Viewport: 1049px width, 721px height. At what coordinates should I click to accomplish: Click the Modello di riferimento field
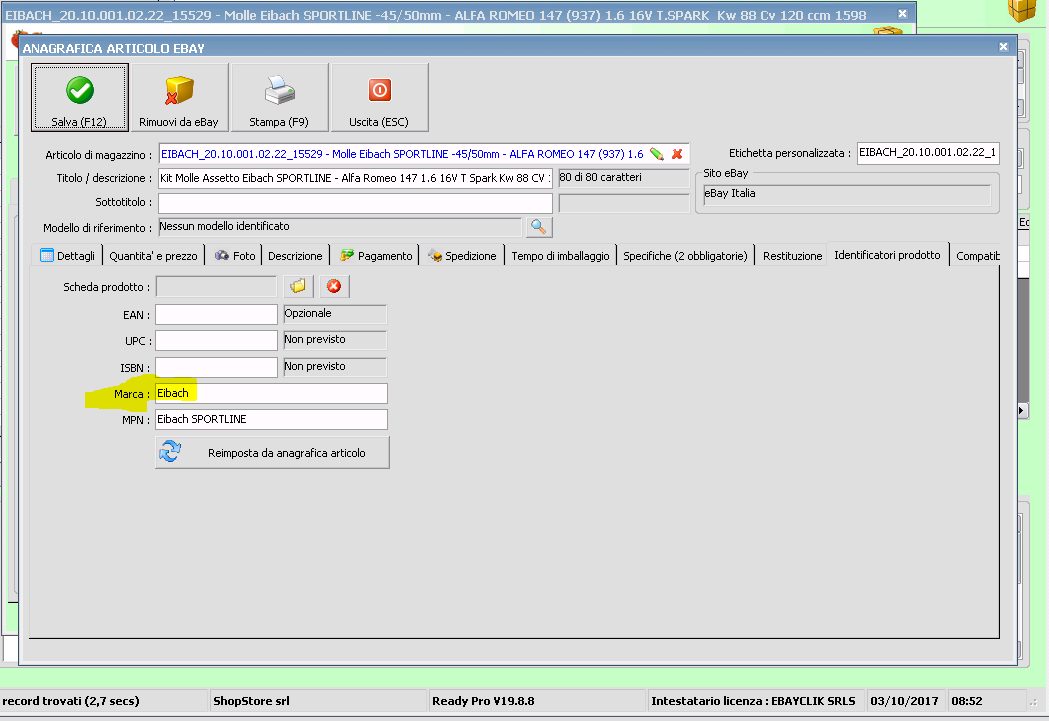340,227
